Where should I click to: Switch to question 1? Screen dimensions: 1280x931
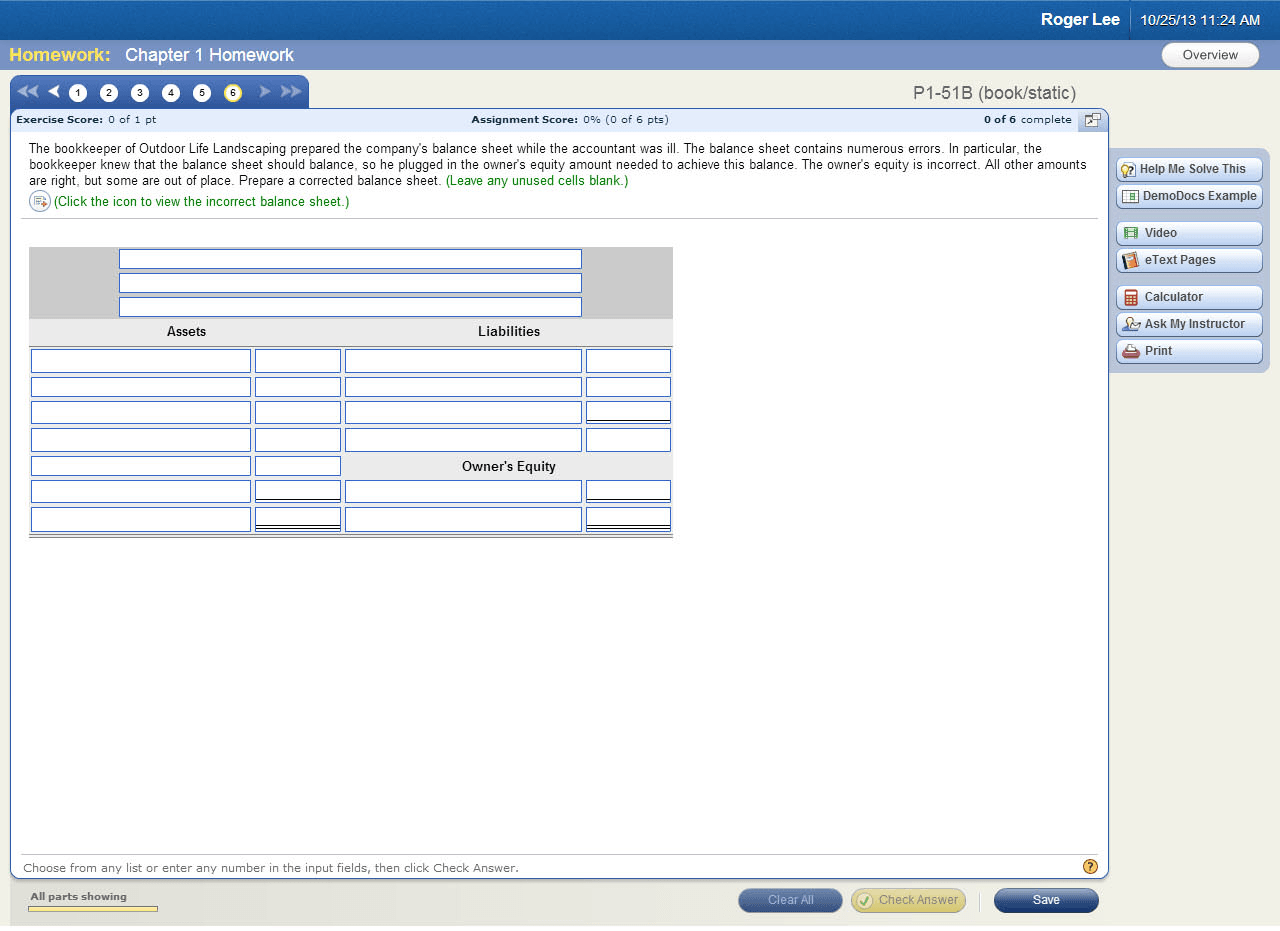click(77, 92)
